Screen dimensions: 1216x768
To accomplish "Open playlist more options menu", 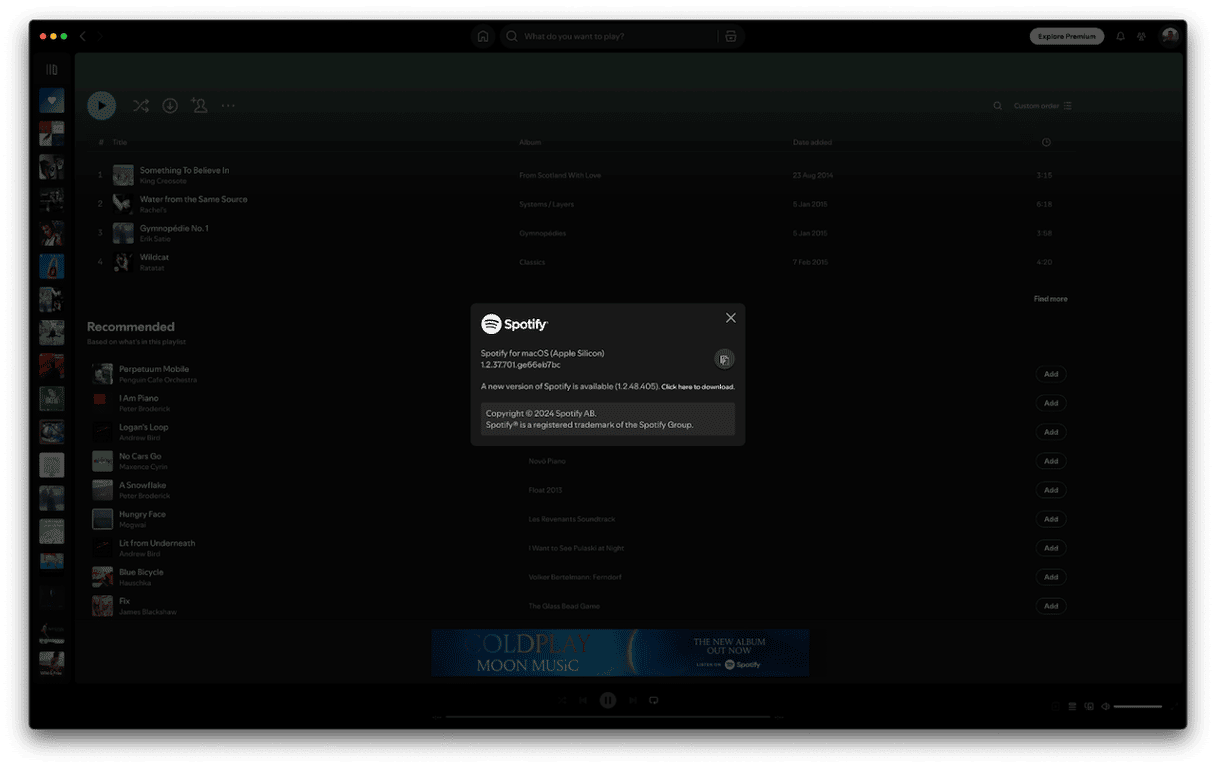I will click(x=228, y=105).
